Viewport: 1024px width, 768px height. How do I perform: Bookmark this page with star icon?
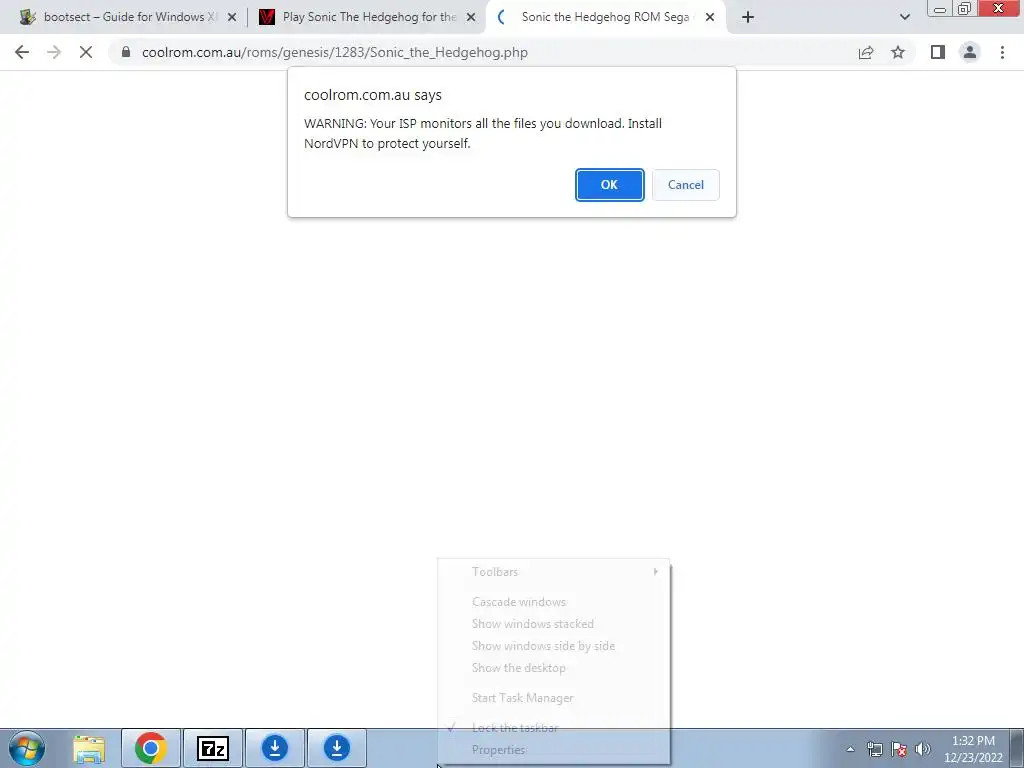[898, 52]
